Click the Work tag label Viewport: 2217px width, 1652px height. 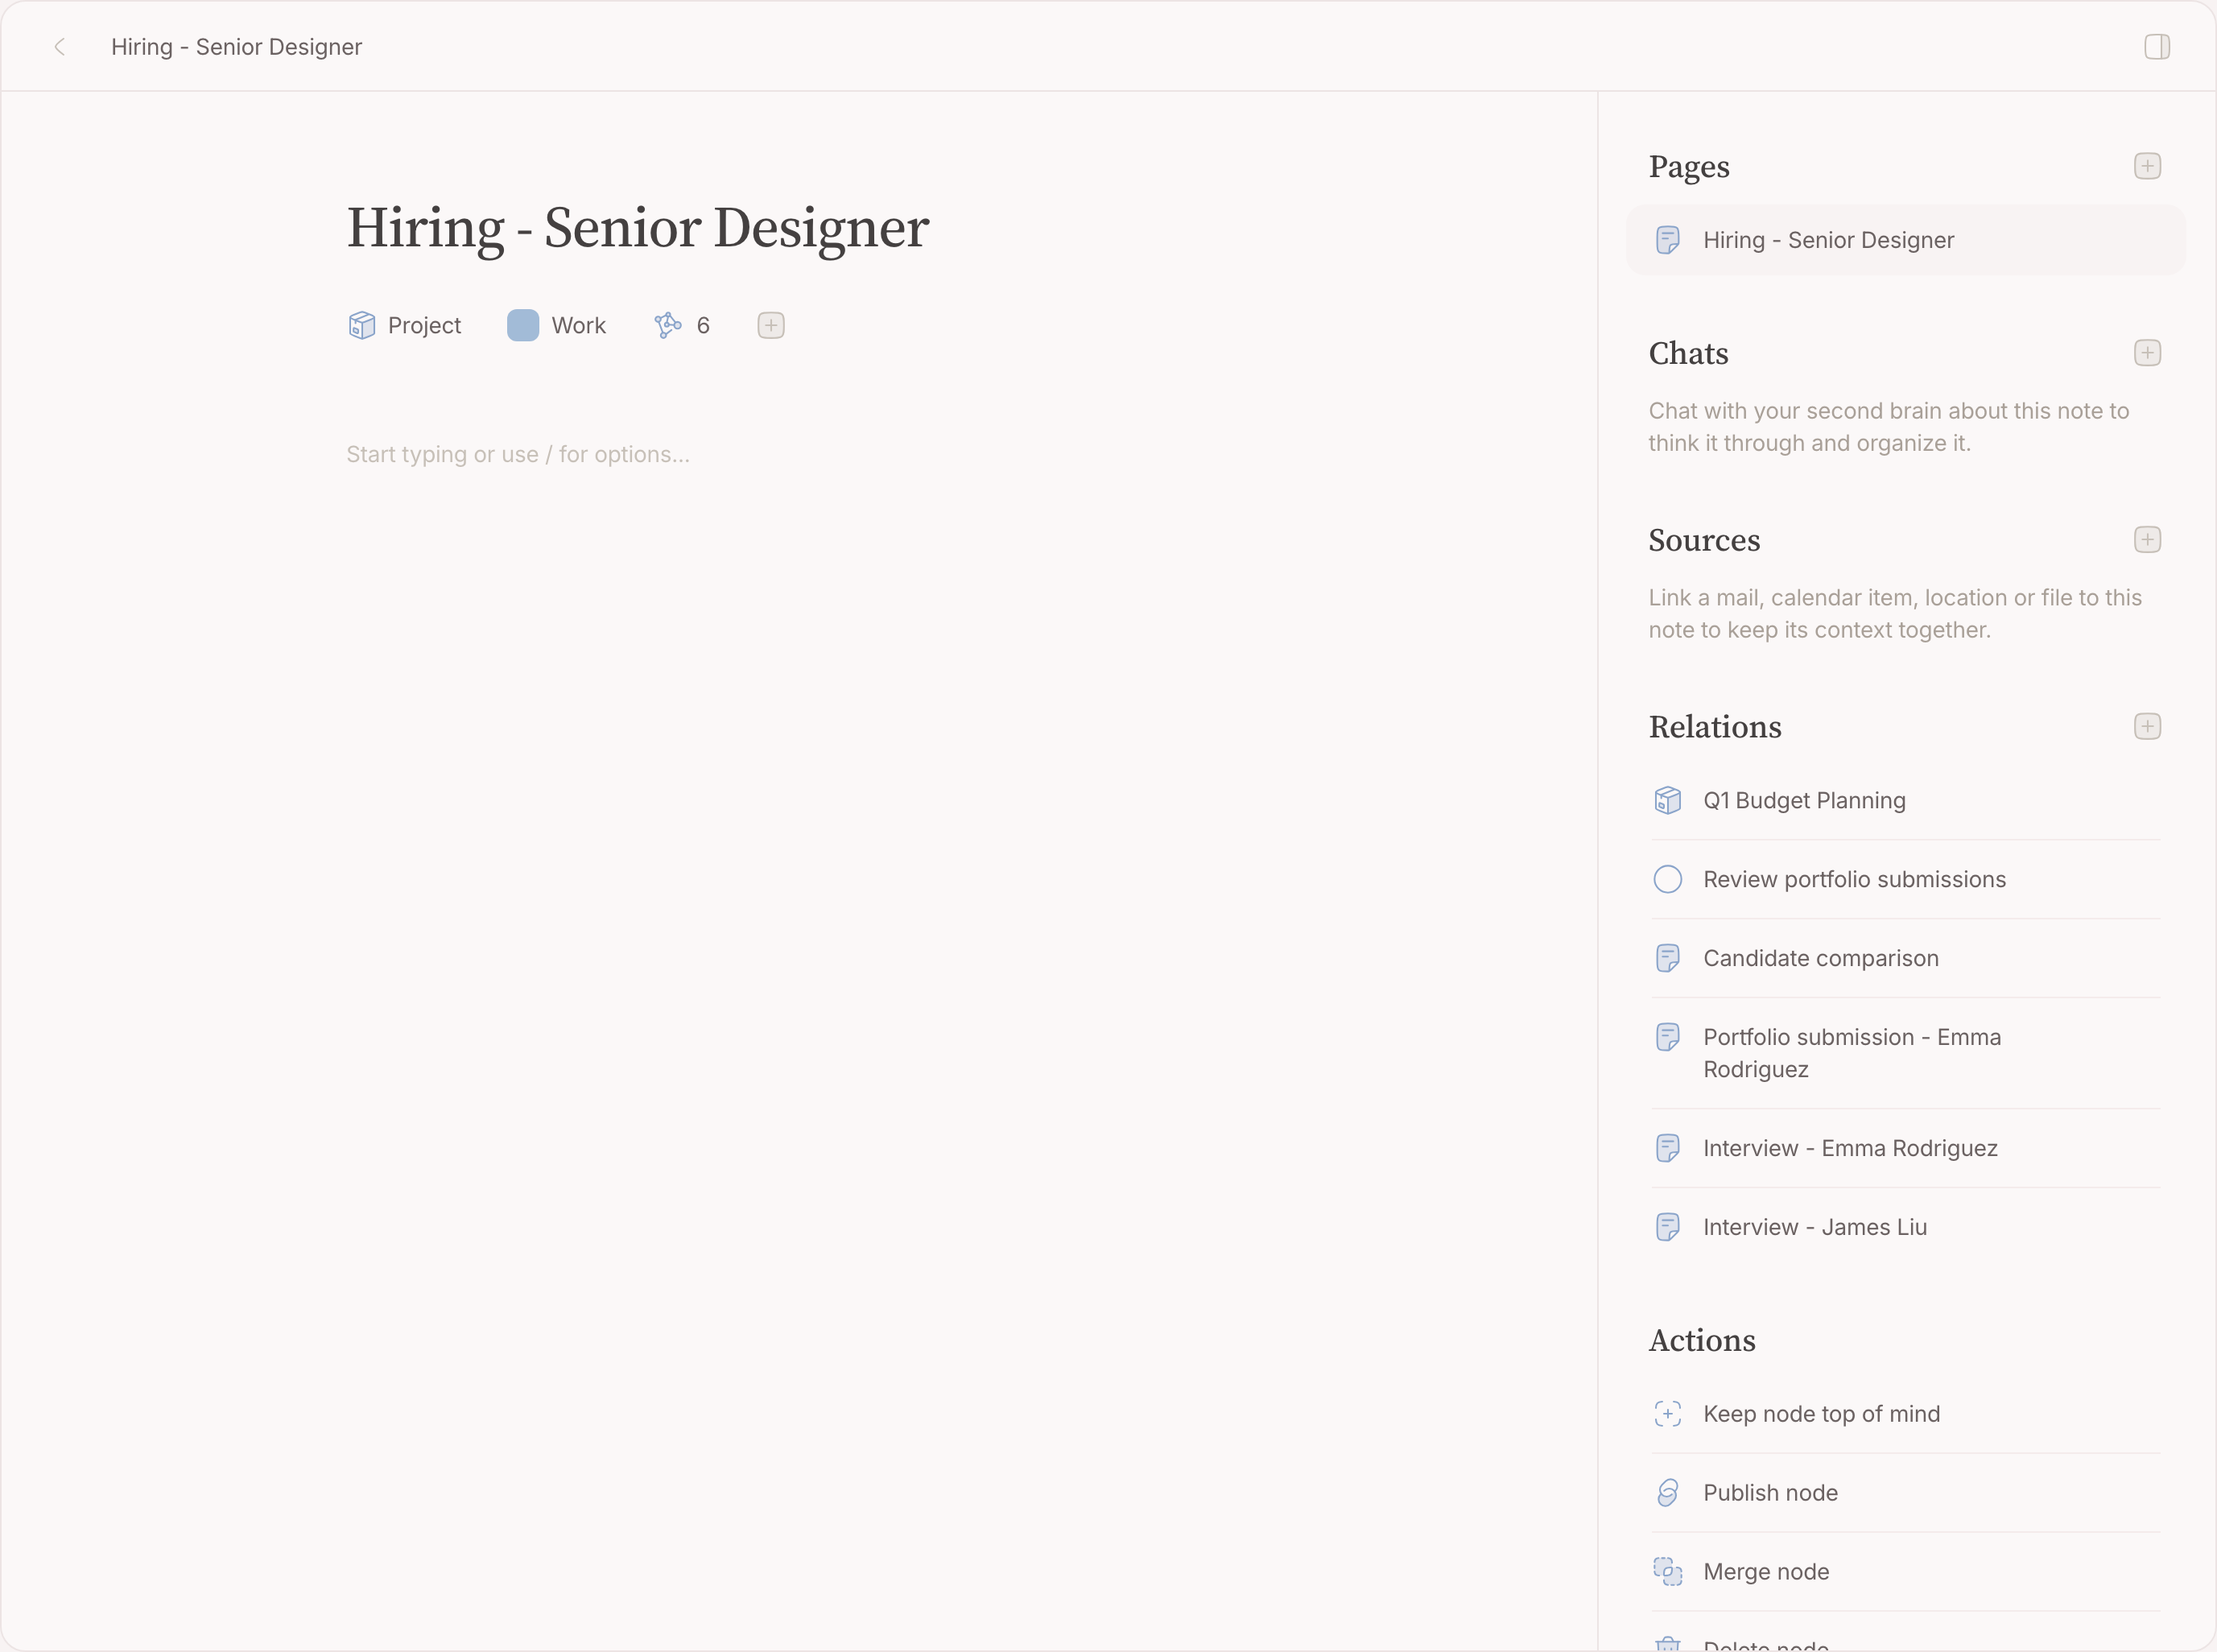tap(579, 326)
